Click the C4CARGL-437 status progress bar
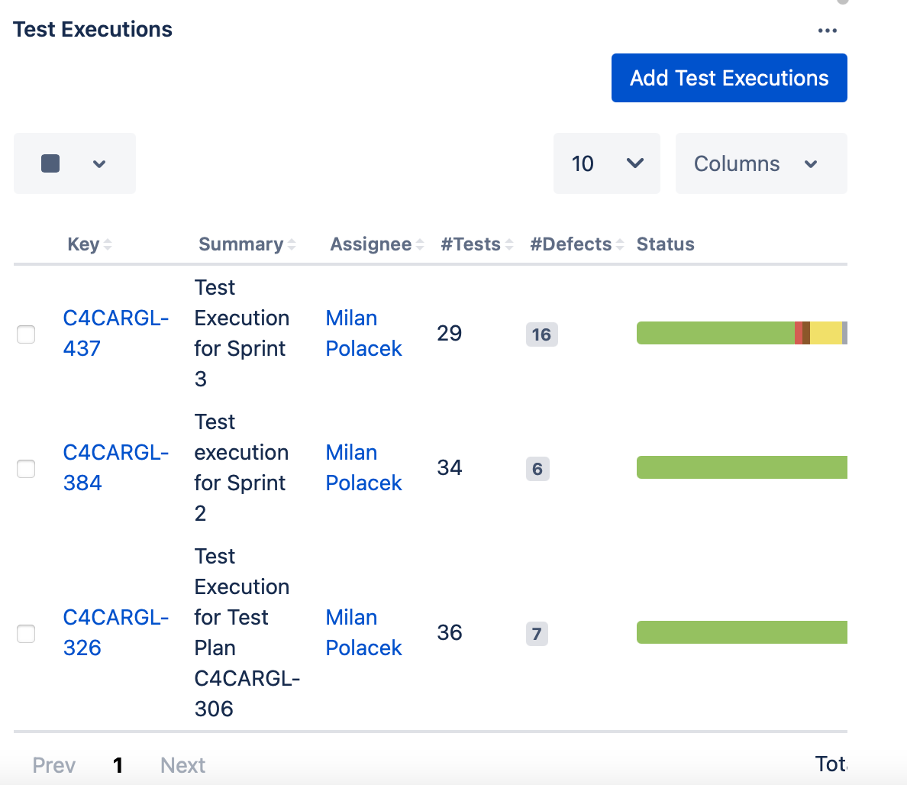The height and width of the screenshot is (786, 908). point(741,333)
